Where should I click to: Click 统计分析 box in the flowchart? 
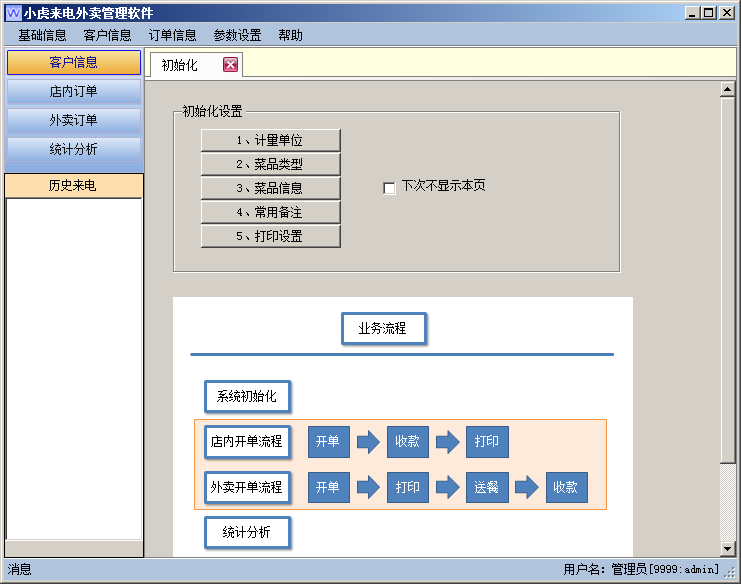point(247,532)
